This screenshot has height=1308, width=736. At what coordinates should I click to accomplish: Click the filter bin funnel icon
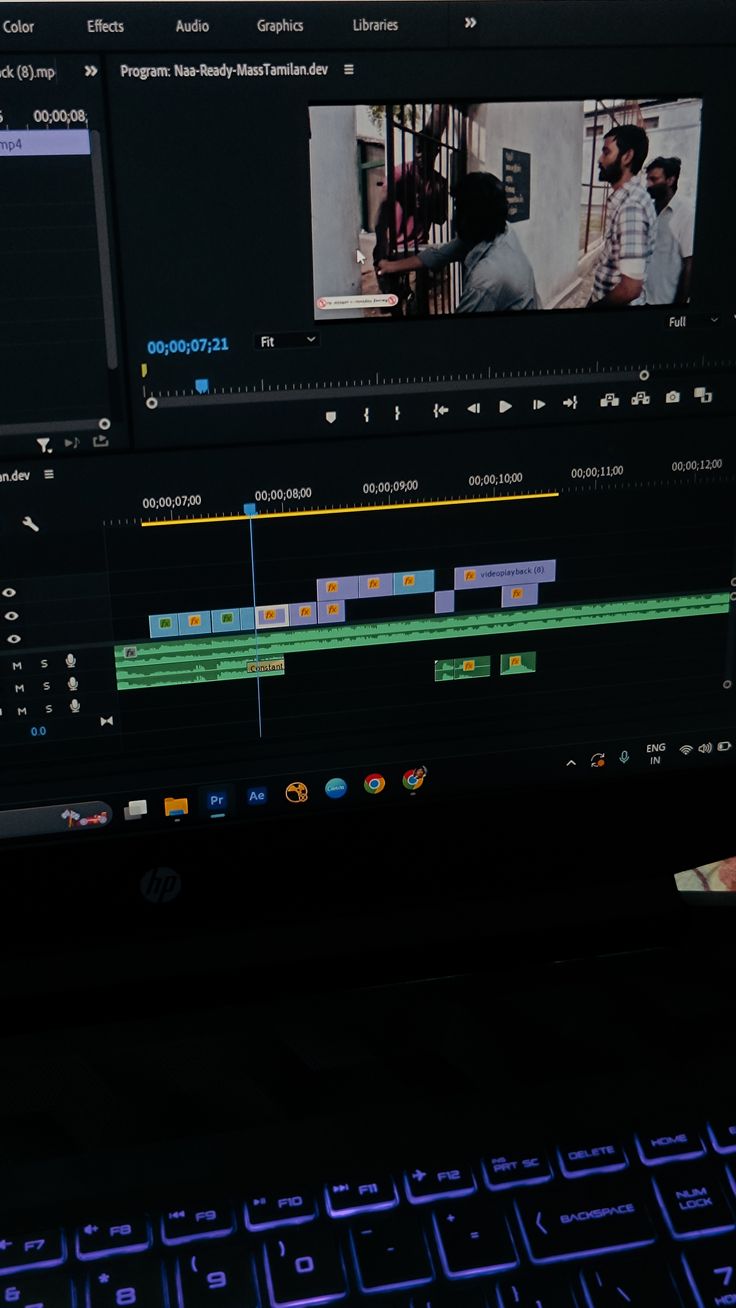(x=44, y=445)
